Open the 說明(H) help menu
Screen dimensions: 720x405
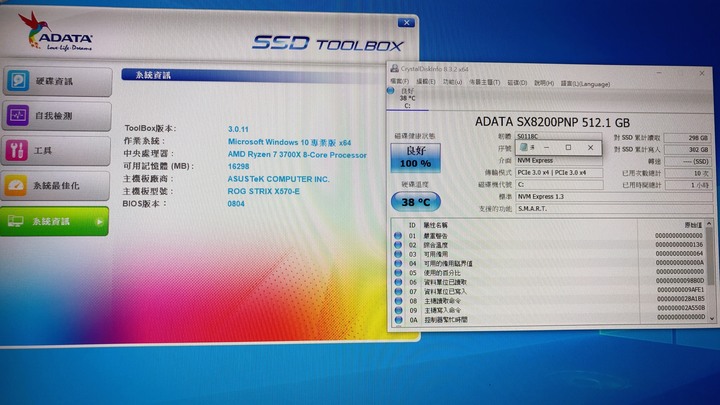[544, 84]
